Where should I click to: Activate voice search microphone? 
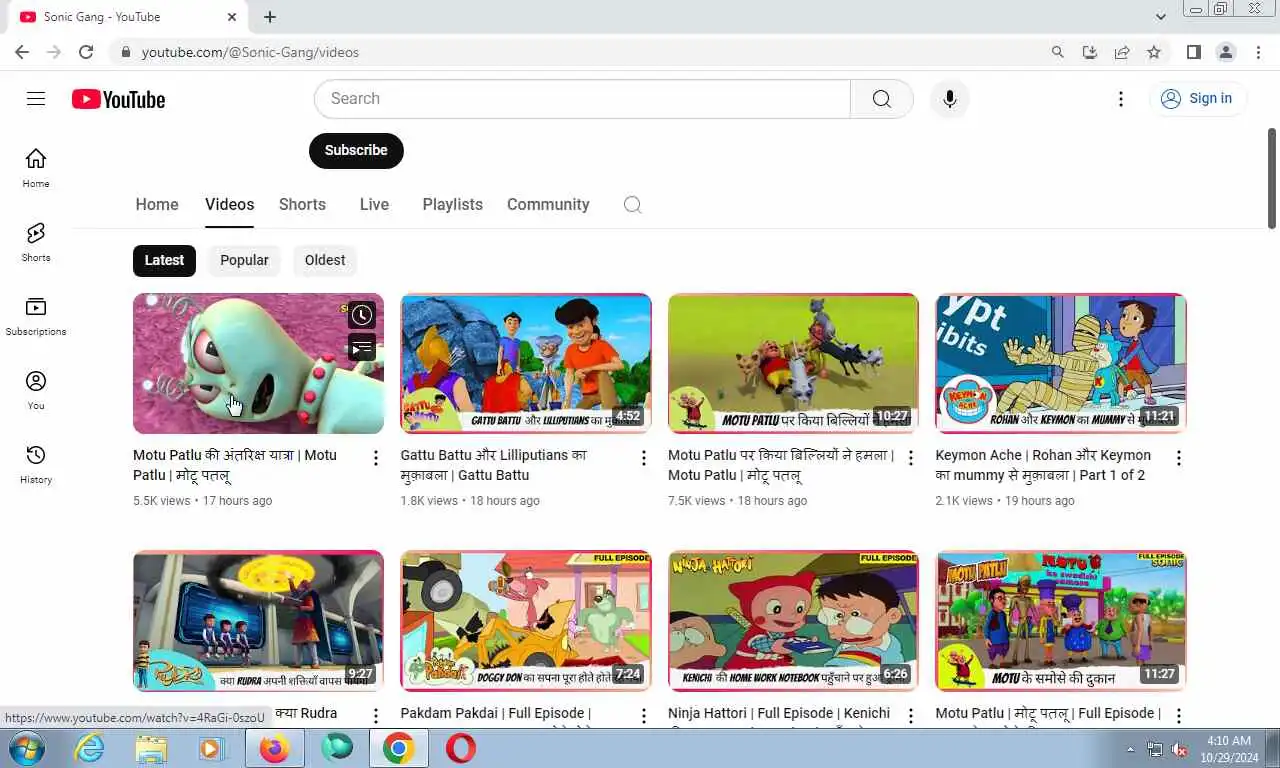[949, 99]
